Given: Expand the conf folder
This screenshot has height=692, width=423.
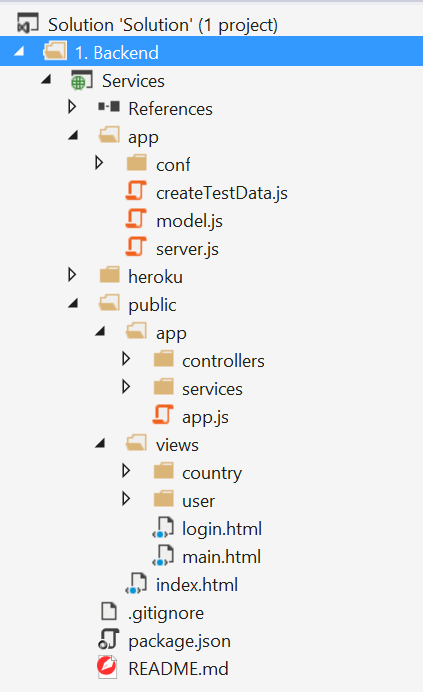Looking at the screenshot, I should tap(99, 163).
